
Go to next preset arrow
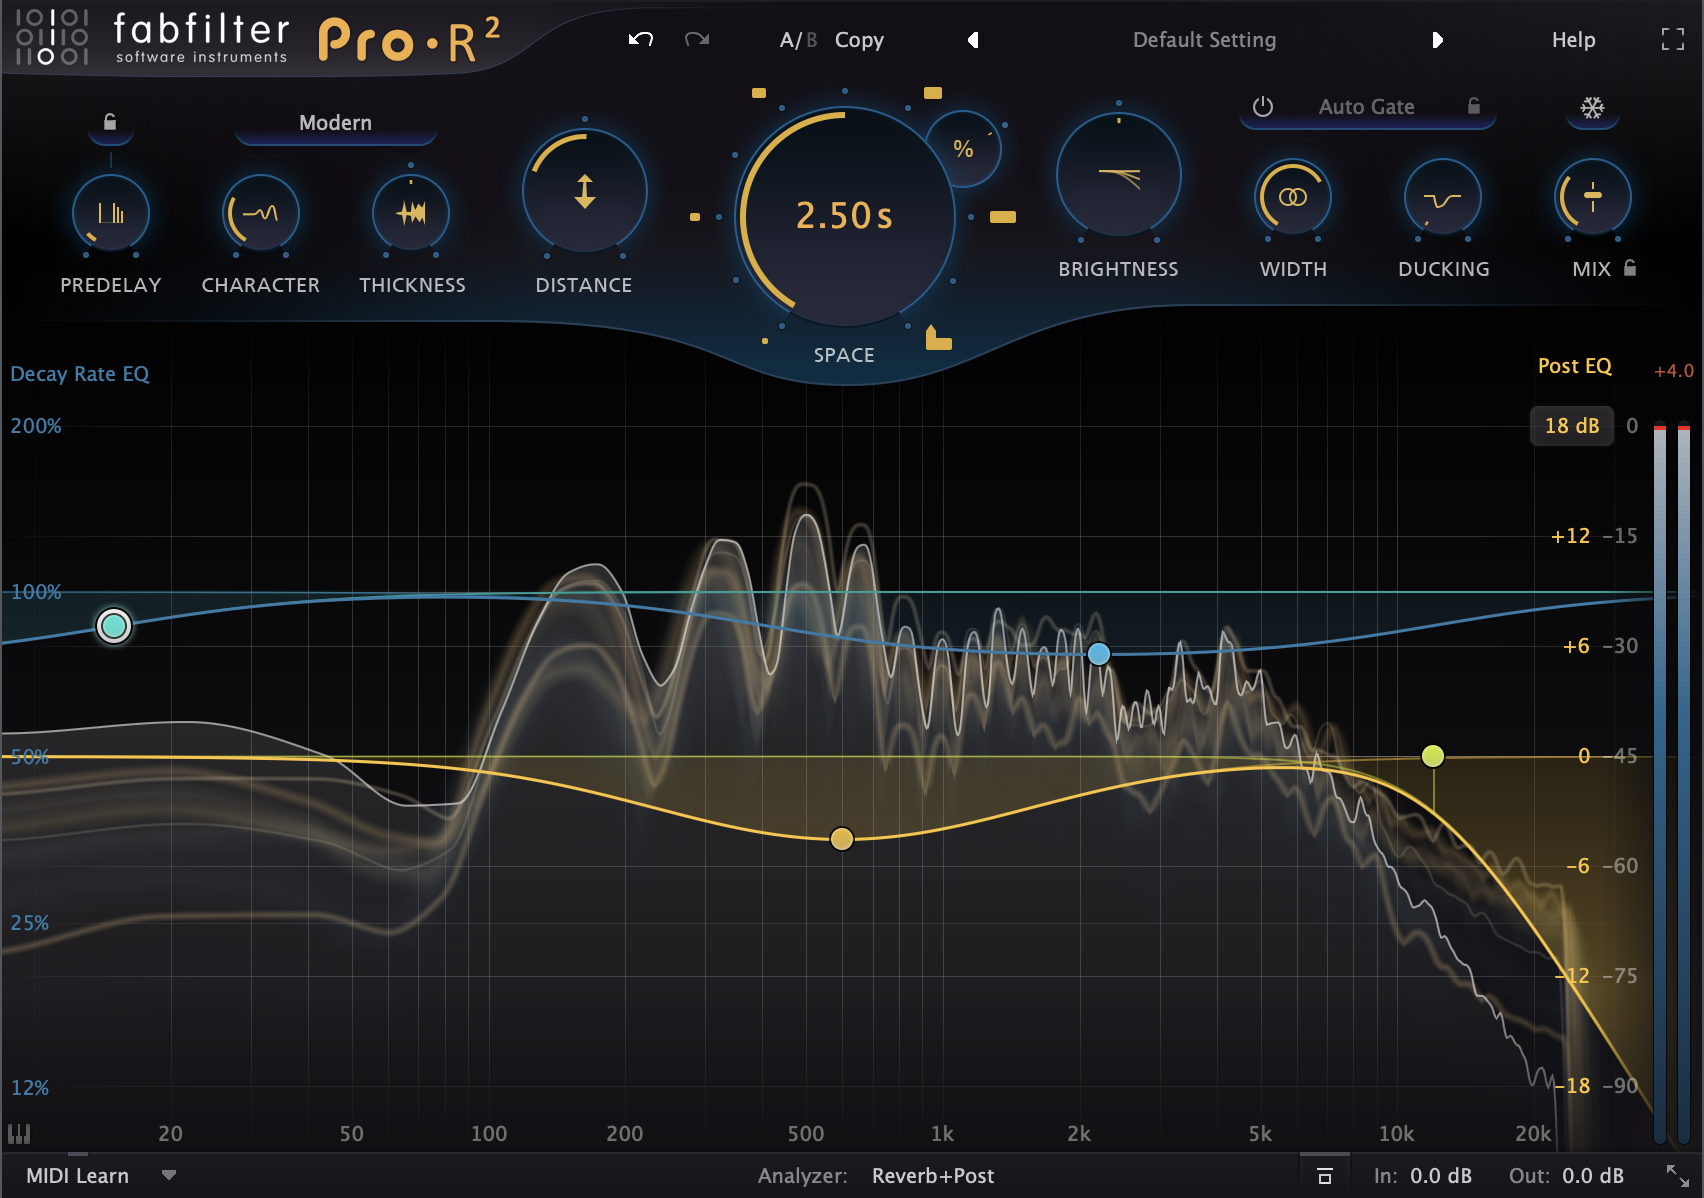[1437, 40]
